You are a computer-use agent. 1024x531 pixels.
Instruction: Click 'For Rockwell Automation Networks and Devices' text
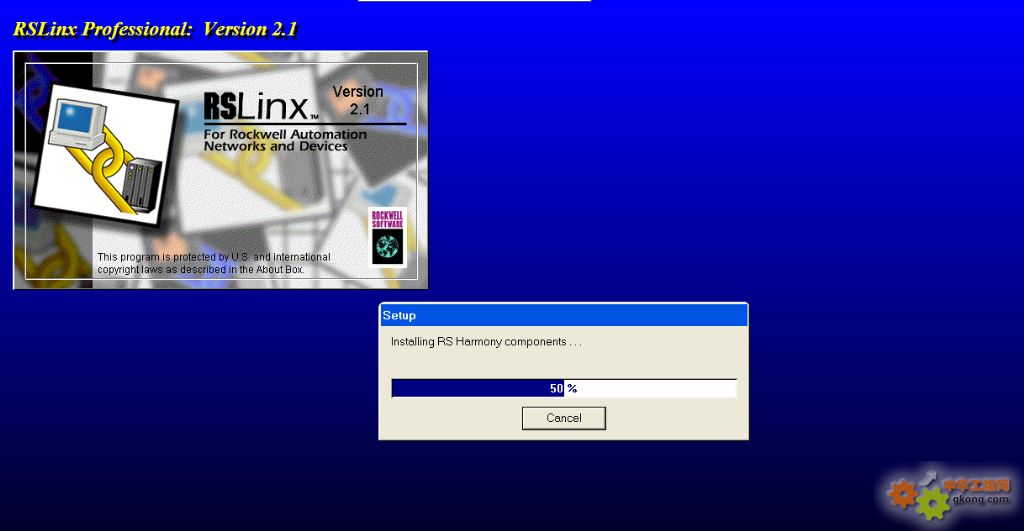(285, 140)
